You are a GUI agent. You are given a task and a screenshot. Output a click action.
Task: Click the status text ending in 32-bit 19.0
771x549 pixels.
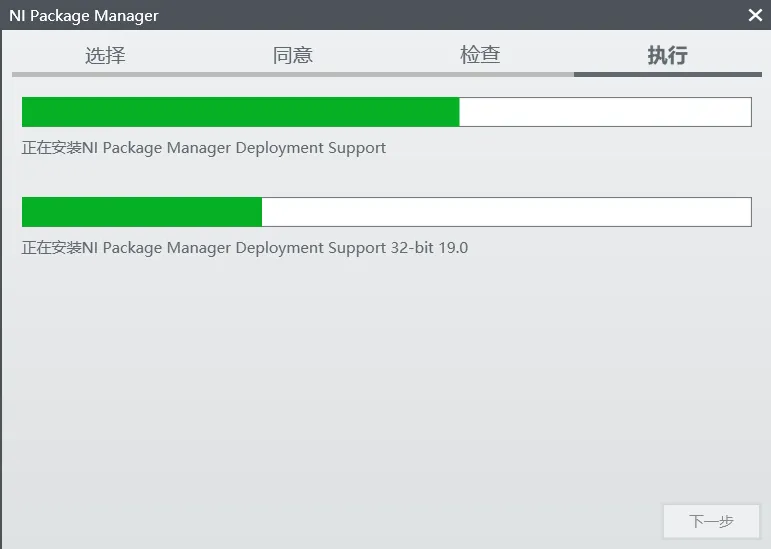pyautogui.click(x=245, y=248)
